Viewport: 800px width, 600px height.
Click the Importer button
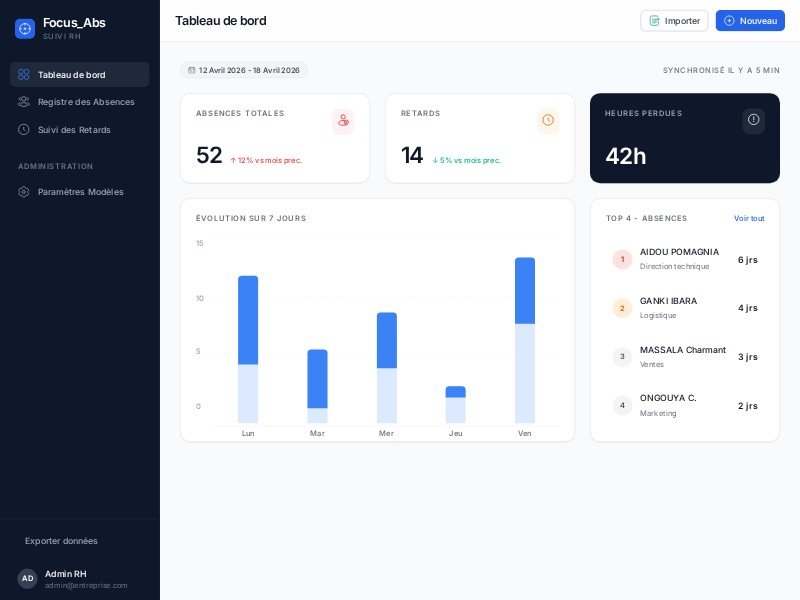[674, 21]
